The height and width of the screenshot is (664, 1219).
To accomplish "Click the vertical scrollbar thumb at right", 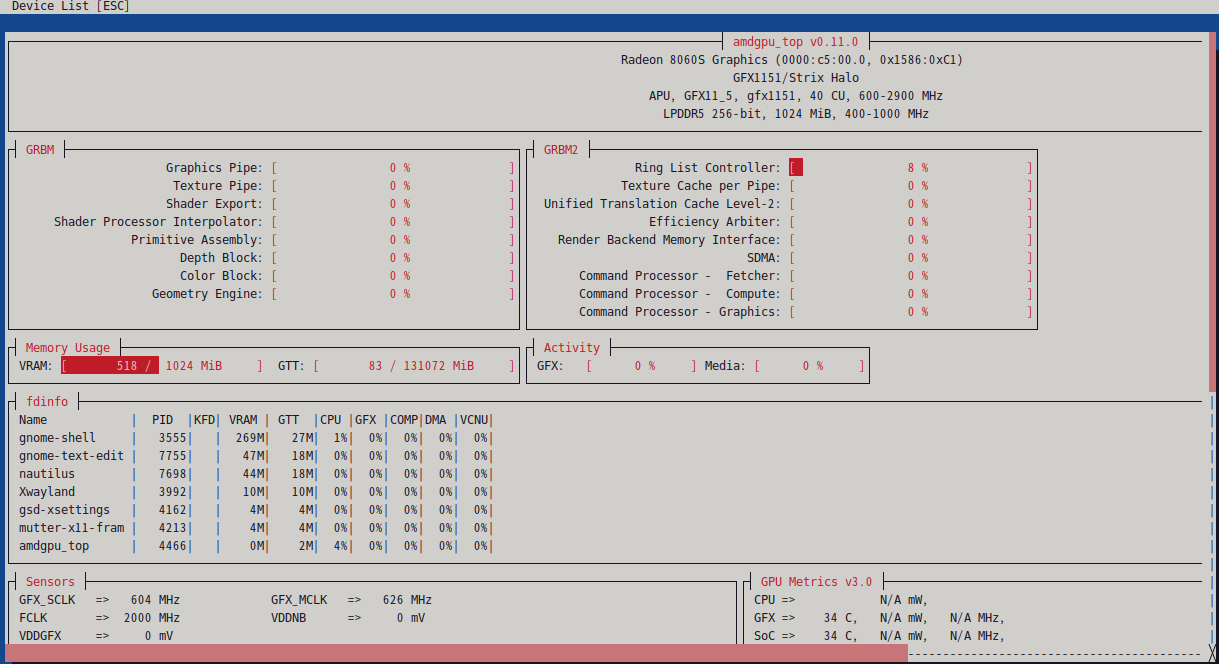I will pyautogui.click(x=1214, y=210).
